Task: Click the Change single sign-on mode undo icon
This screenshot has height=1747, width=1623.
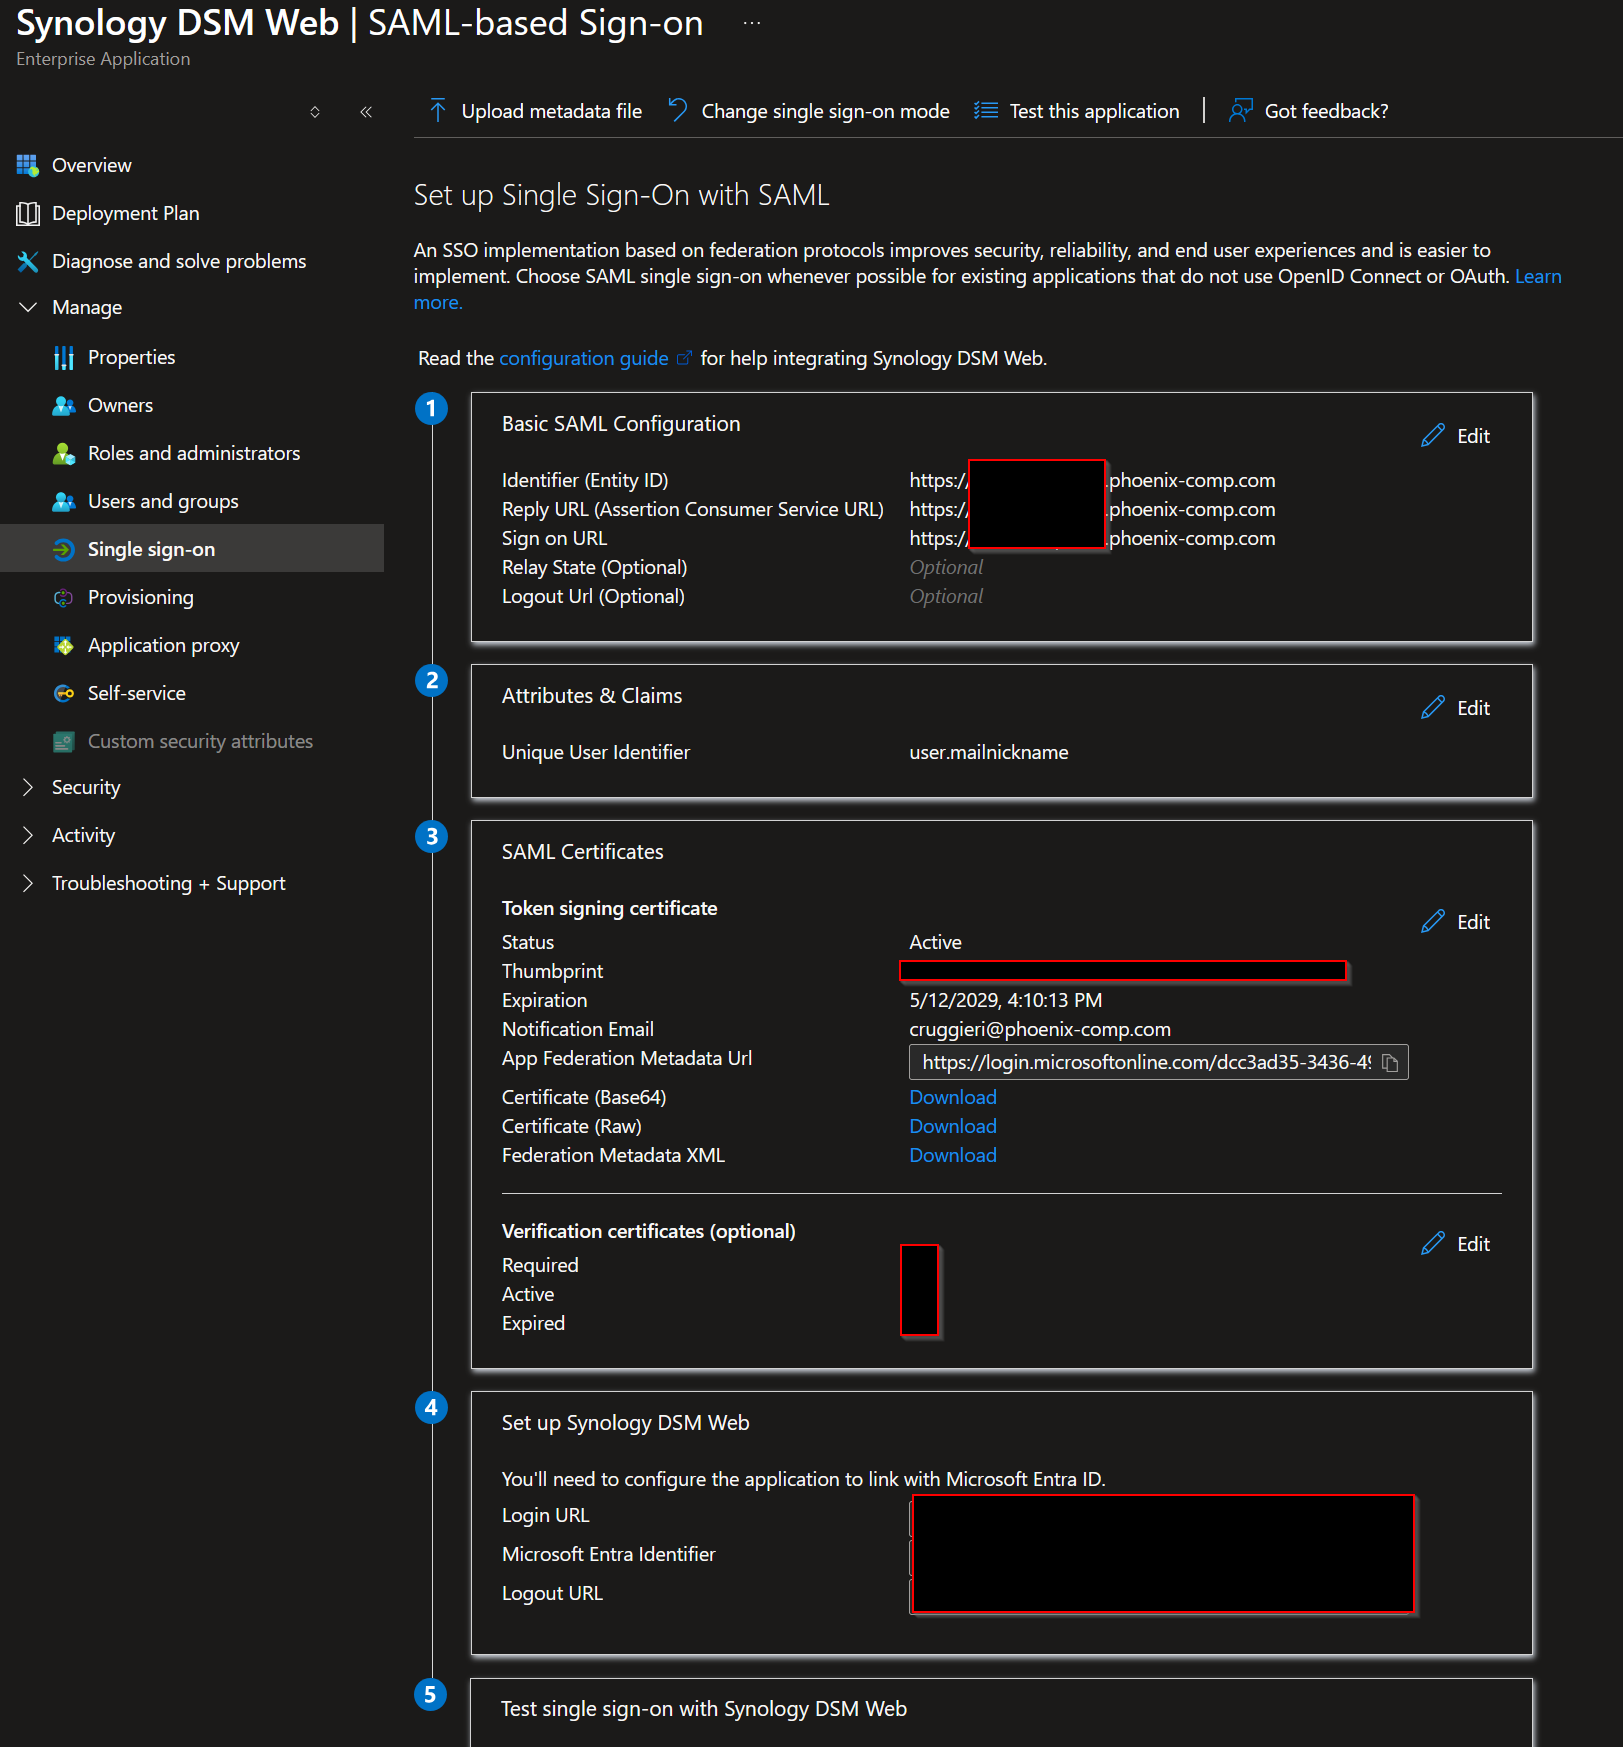Action: point(678,111)
